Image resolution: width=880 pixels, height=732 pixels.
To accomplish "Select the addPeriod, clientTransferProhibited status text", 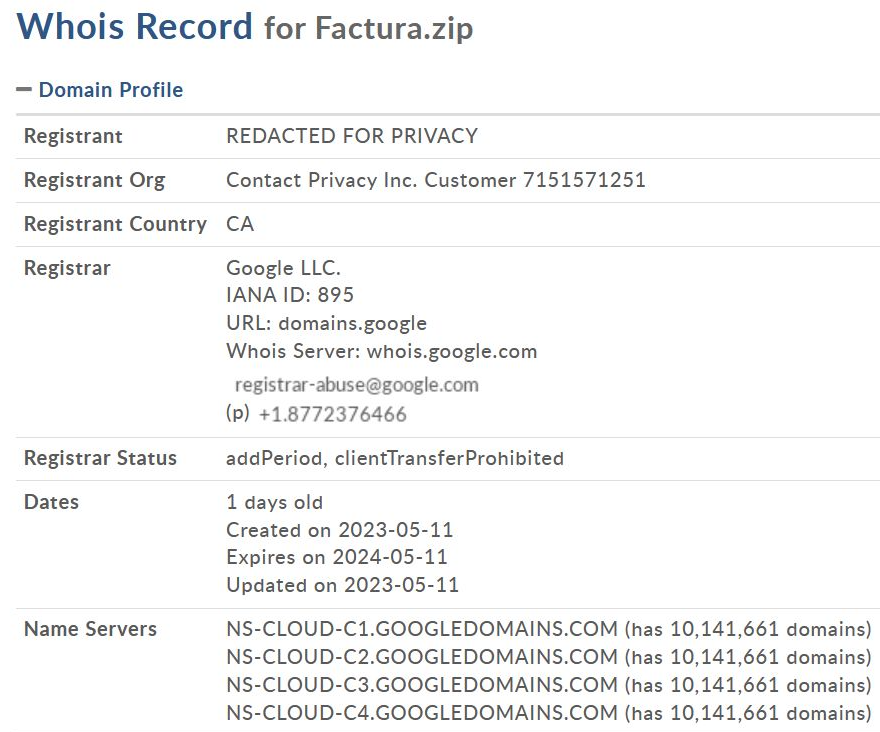I will point(395,458).
